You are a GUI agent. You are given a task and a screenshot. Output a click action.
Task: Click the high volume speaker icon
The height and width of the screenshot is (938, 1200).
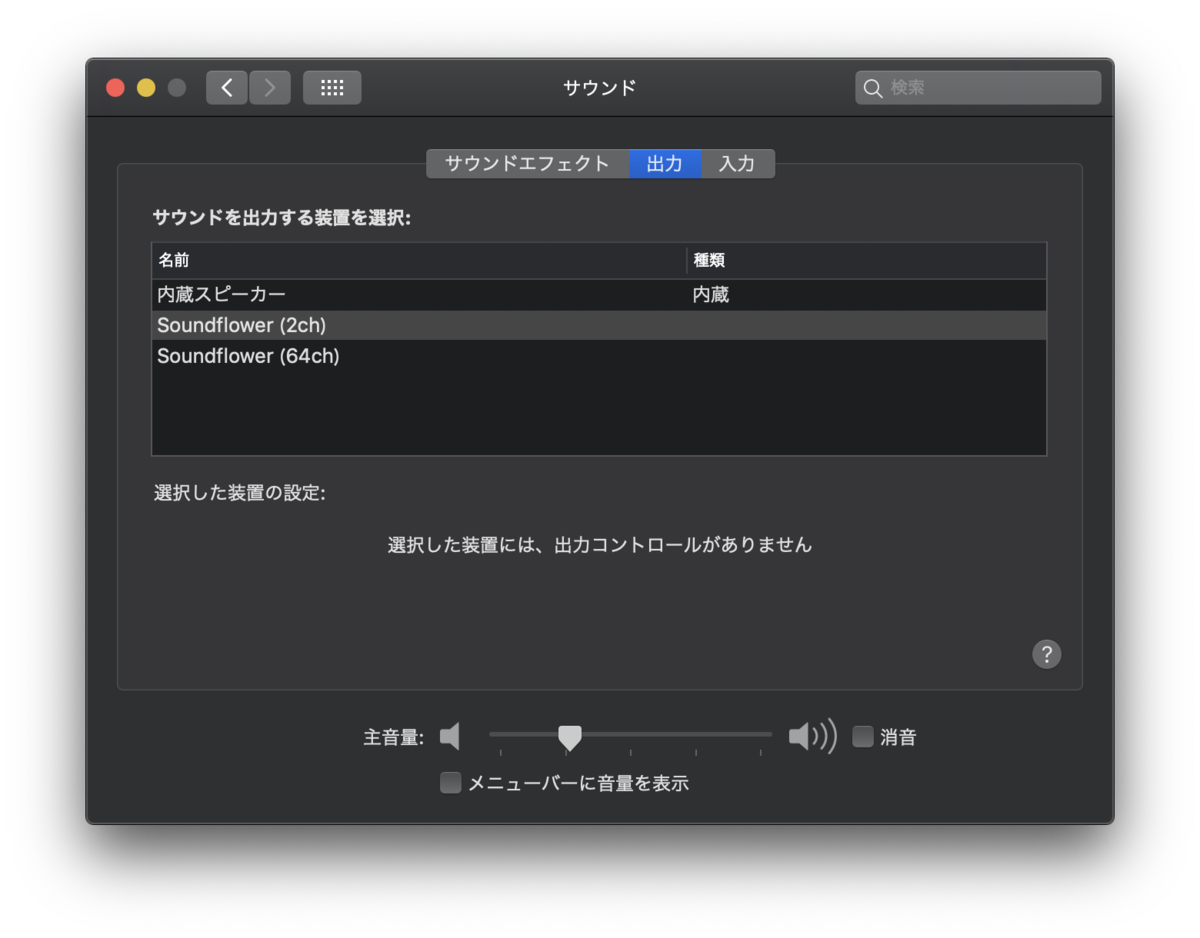click(812, 737)
